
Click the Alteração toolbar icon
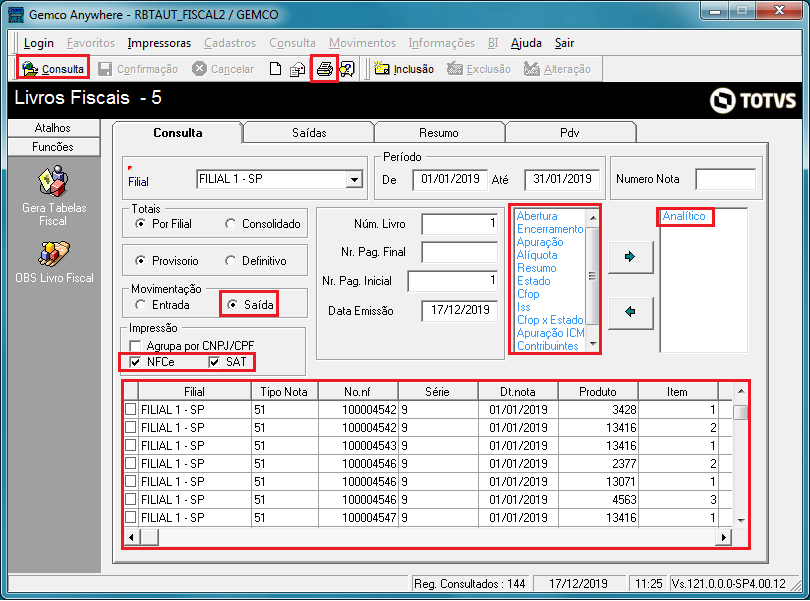(x=532, y=69)
